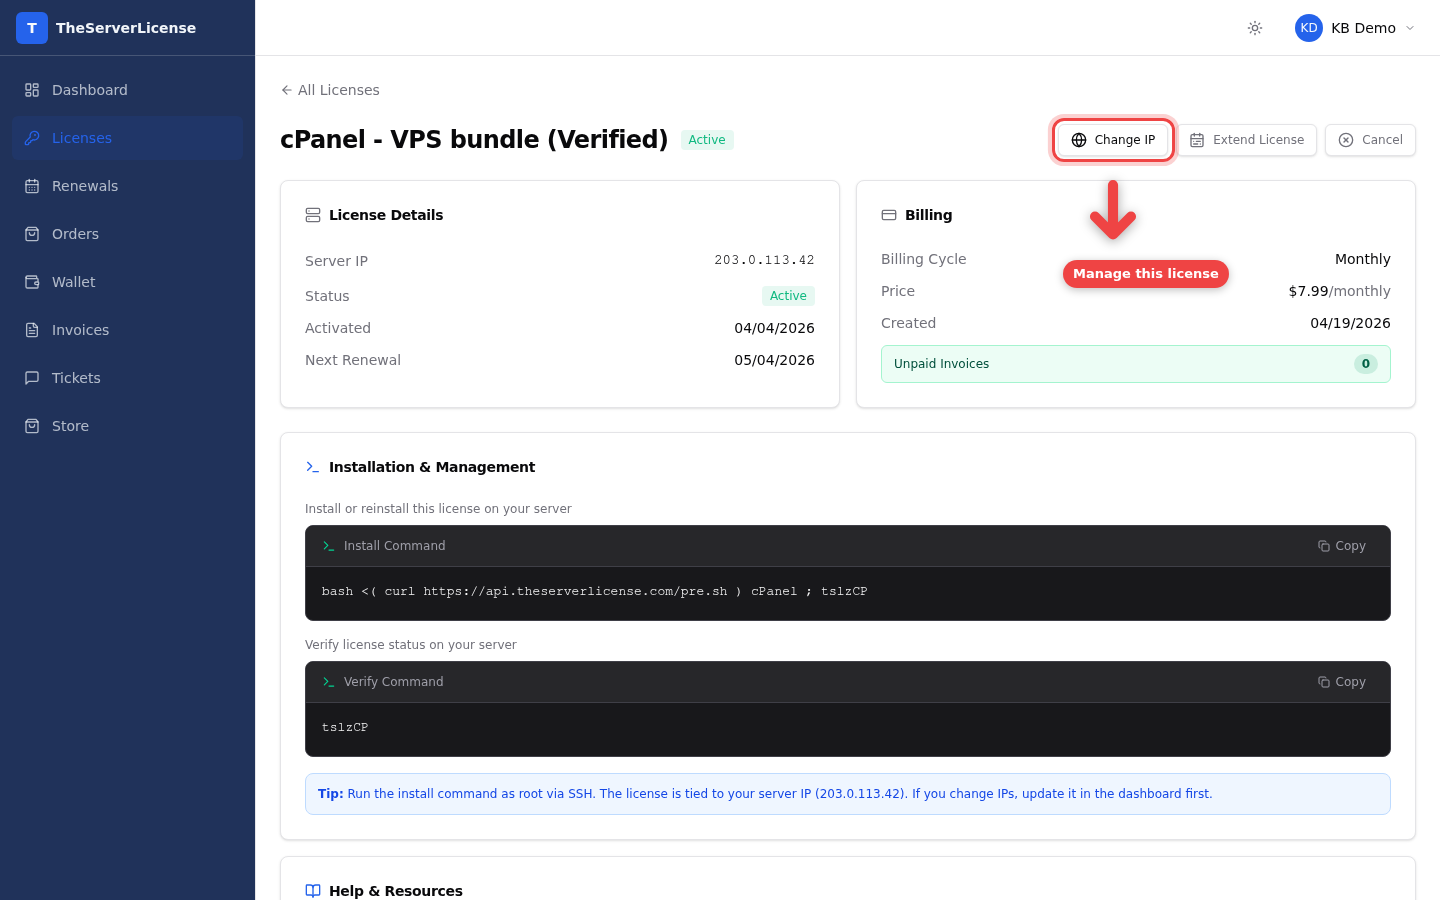Toggle the light/dark theme sun icon
Viewport: 1440px width, 900px height.
tap(1255, 28)
